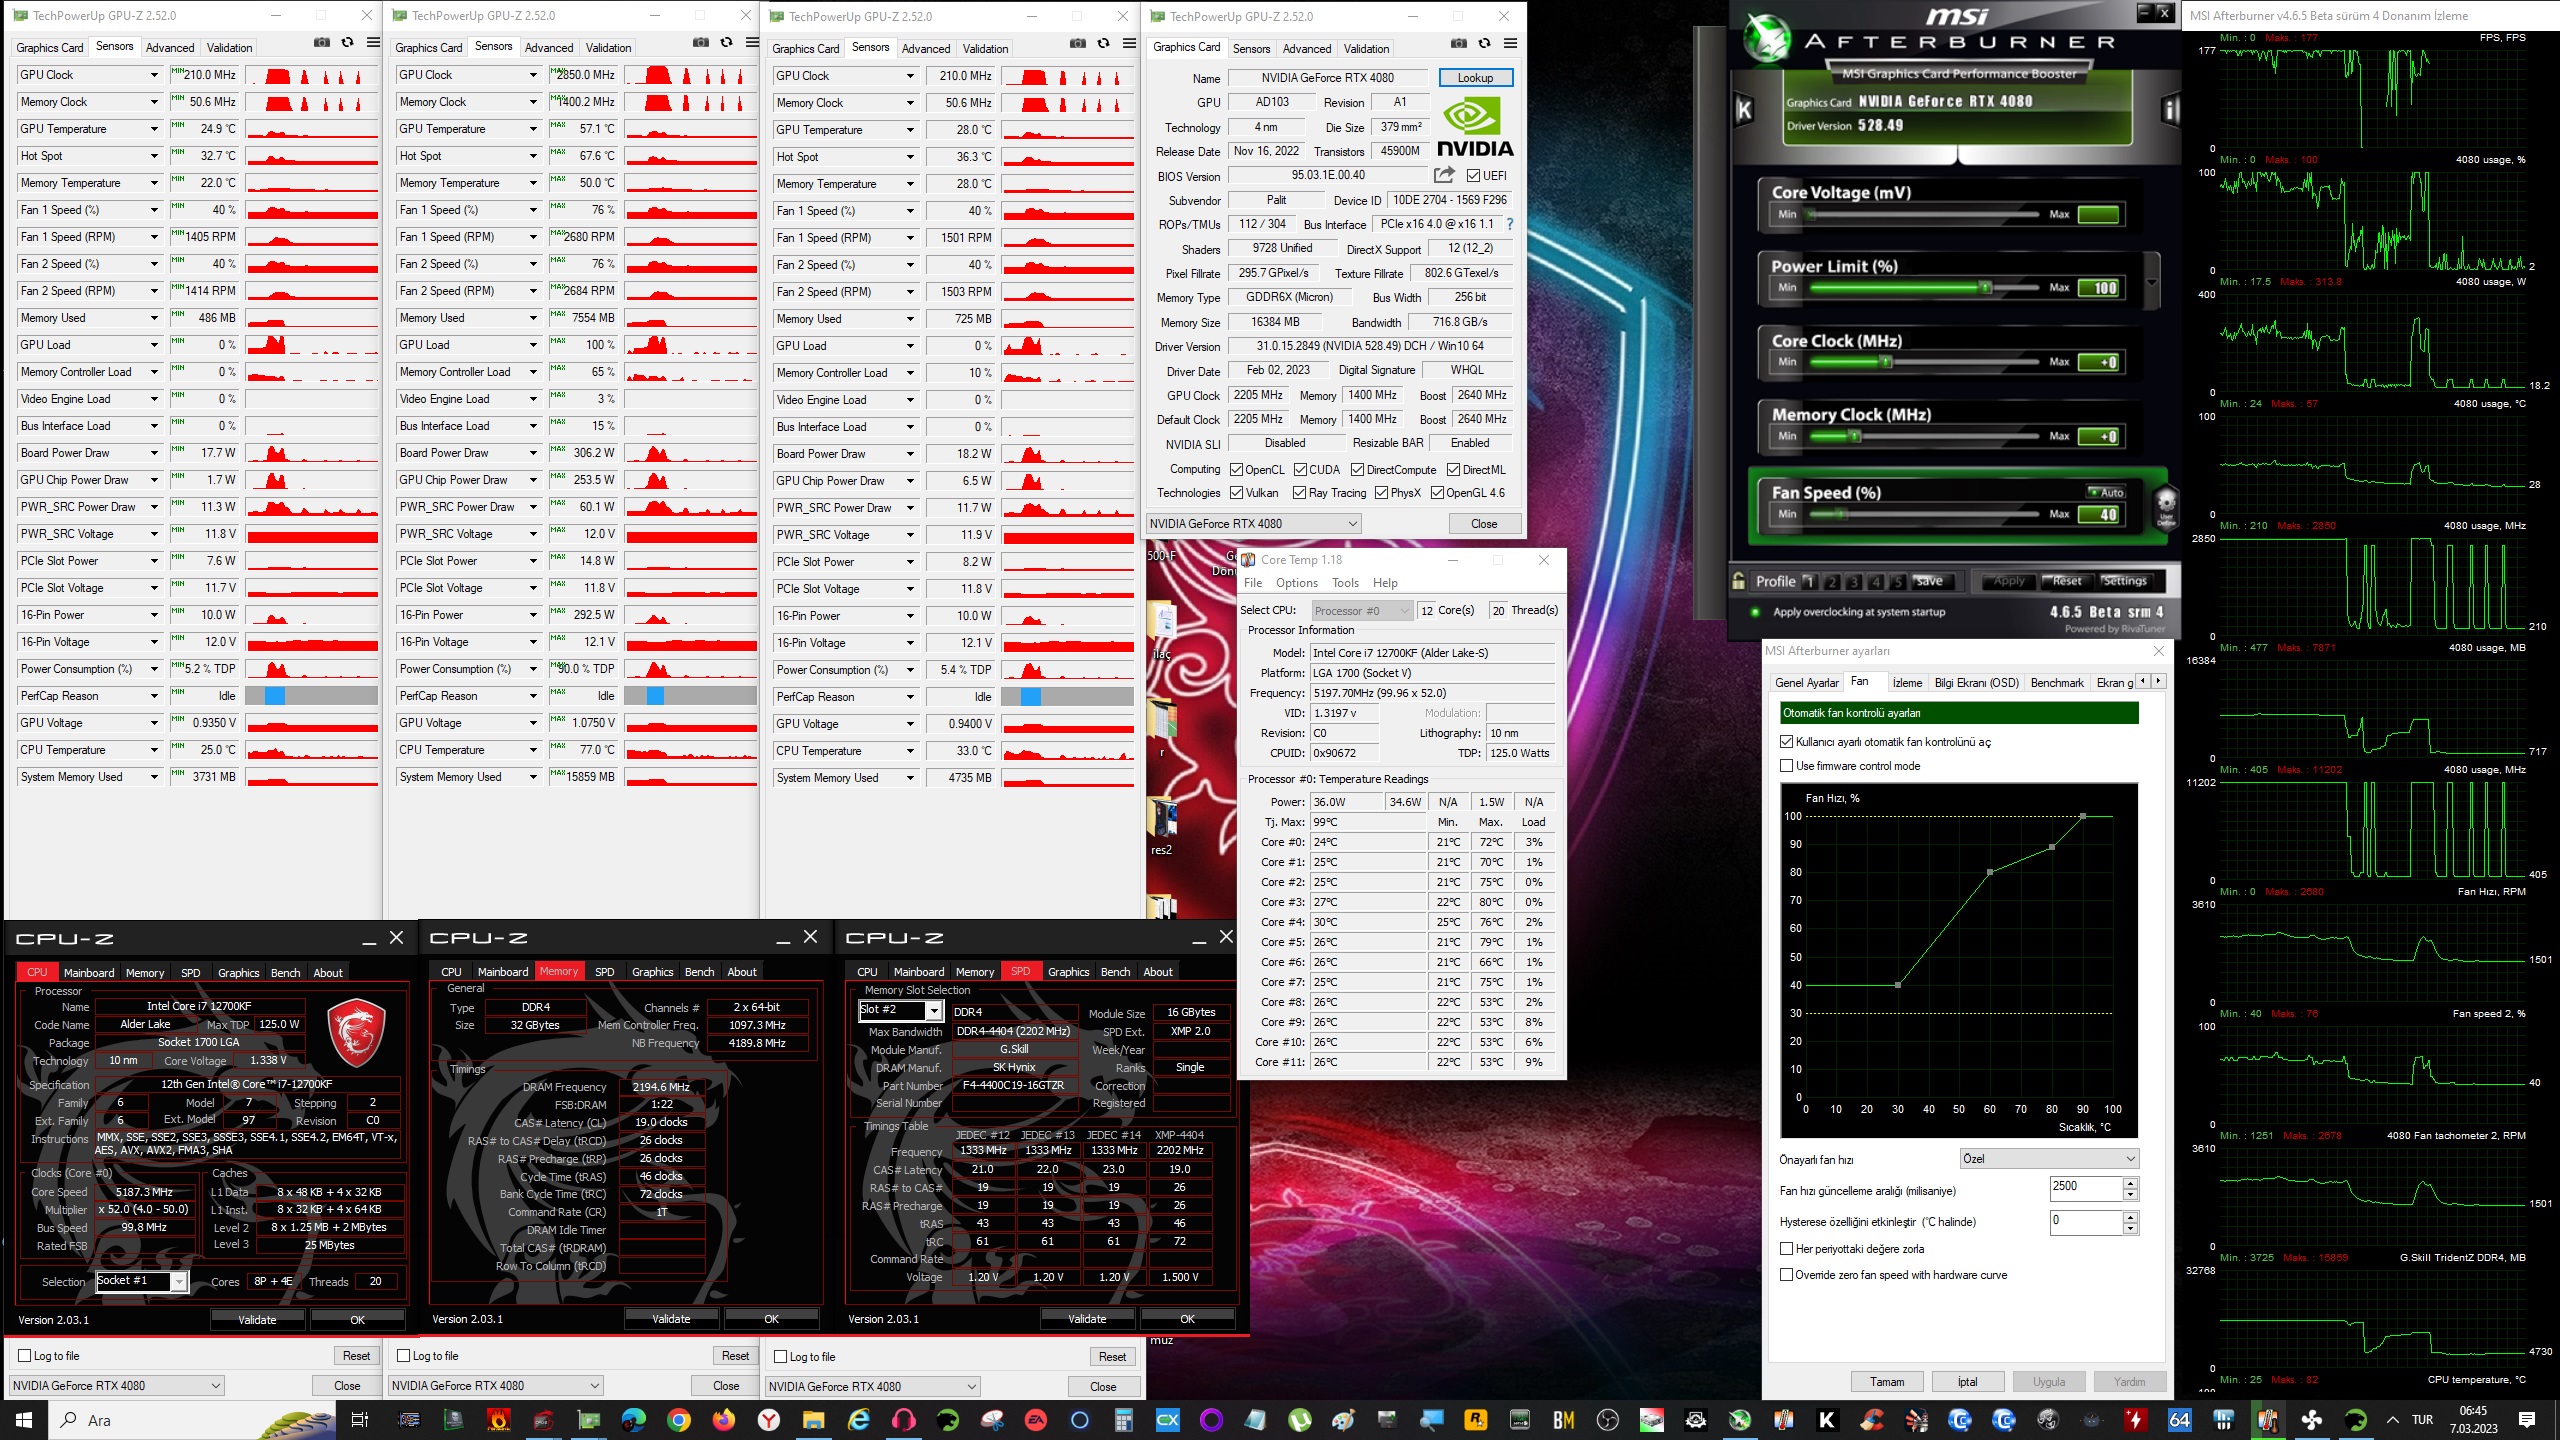The image size is (2560, 1440).
Task: Open GPU selector dropdown in GPU-Z Graphics Card window
Action: tap(1253, 524)
